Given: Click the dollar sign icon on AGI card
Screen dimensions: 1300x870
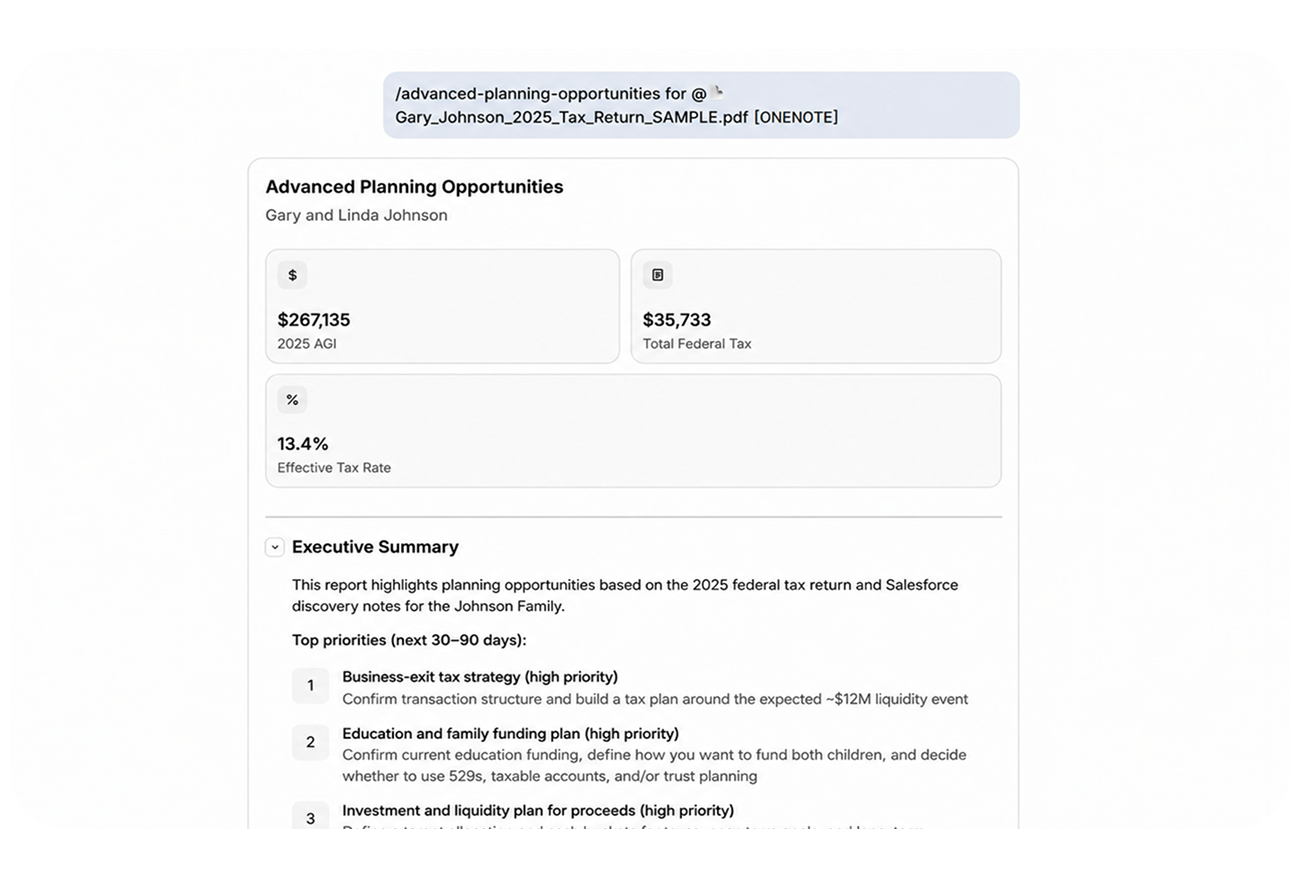Looking at the screenshot, I should click(292, 275).
